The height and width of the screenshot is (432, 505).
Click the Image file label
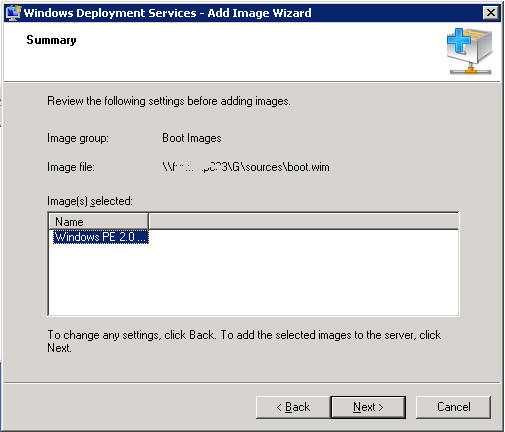71,167
